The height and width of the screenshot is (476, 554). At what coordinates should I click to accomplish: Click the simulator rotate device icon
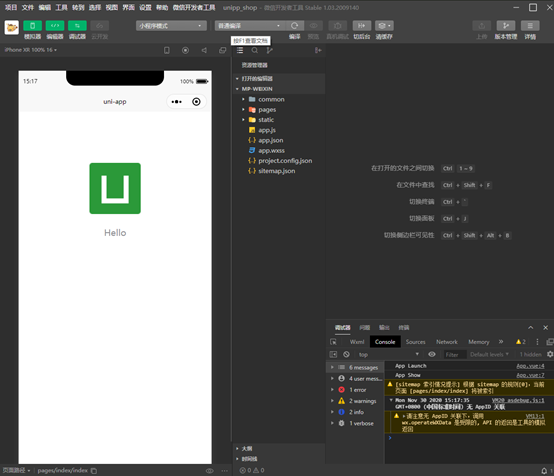pos(167,51)
